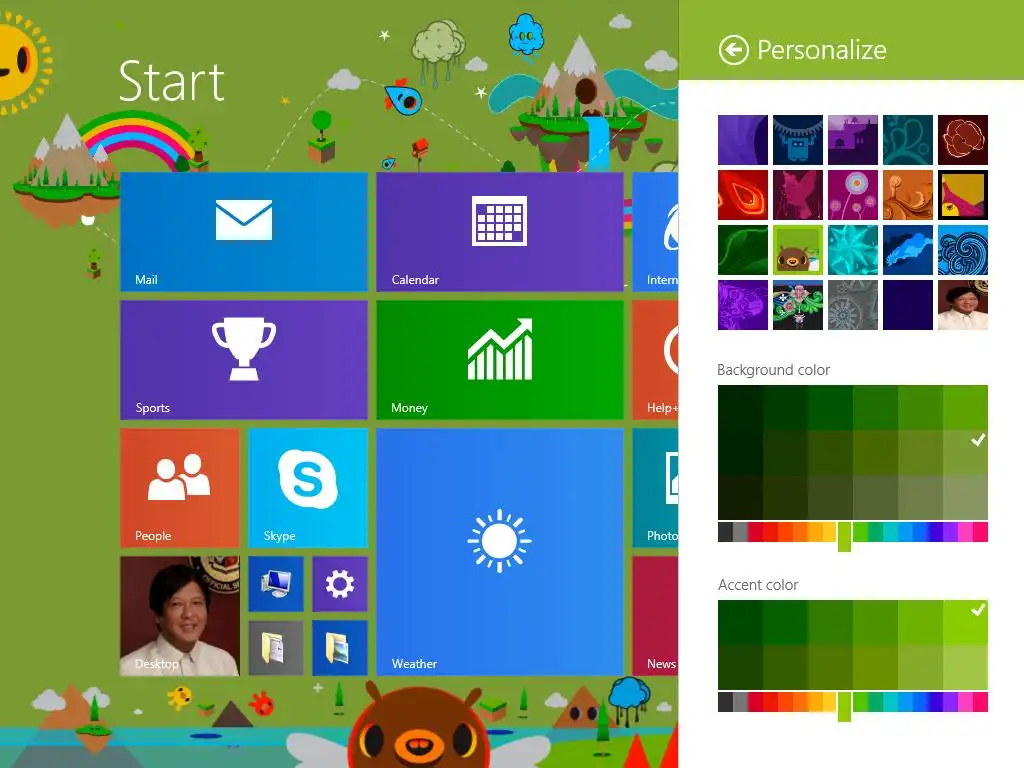This screenshot has height=768, width=1024.
Task: Select the blue wave spirals background thumbnail
Action: [x=963, y=250]
